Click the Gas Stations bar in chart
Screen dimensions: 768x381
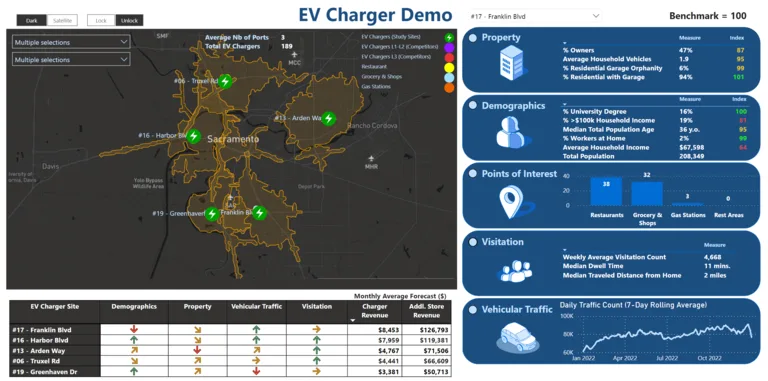coord(688,204)
